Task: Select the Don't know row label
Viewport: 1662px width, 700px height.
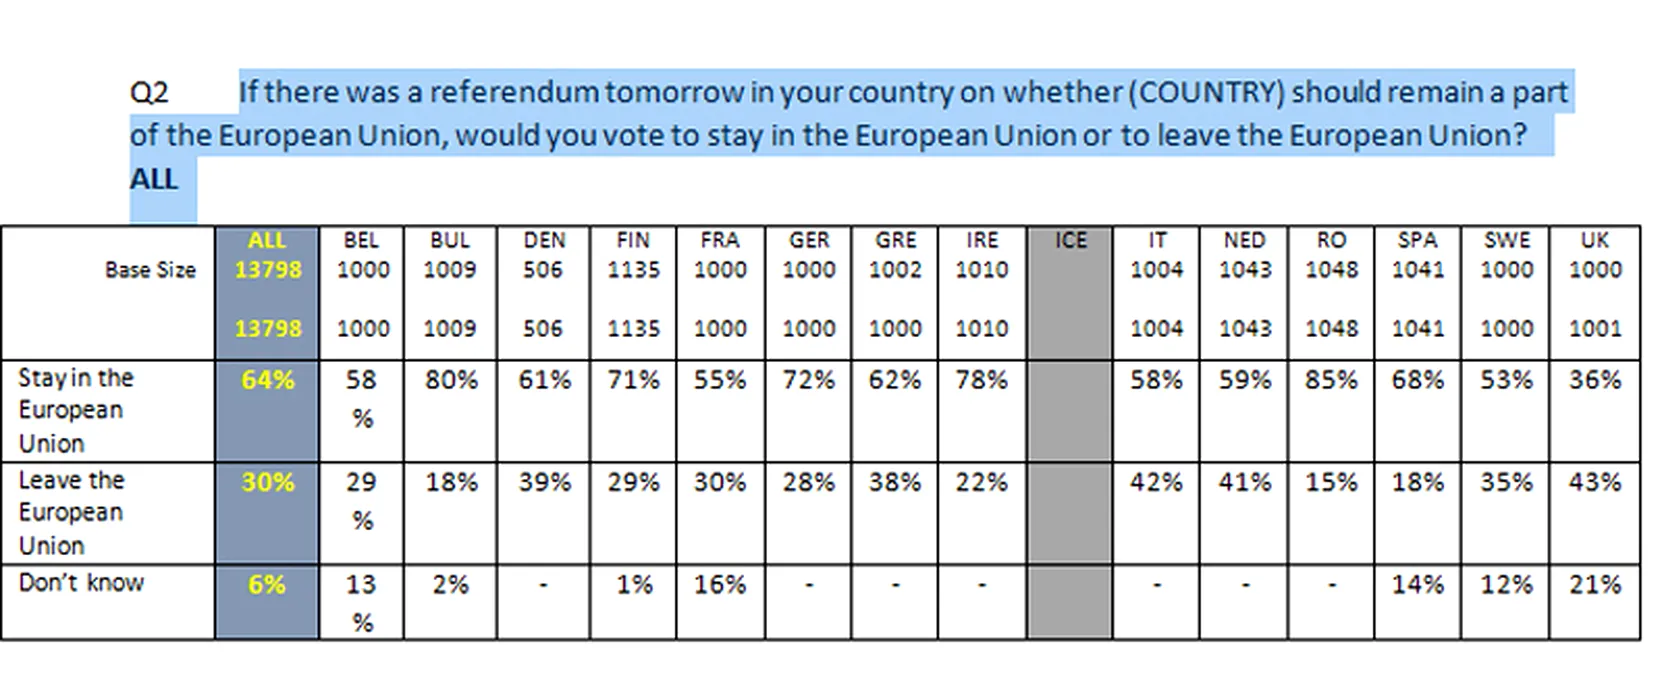Action: point(81,582)
